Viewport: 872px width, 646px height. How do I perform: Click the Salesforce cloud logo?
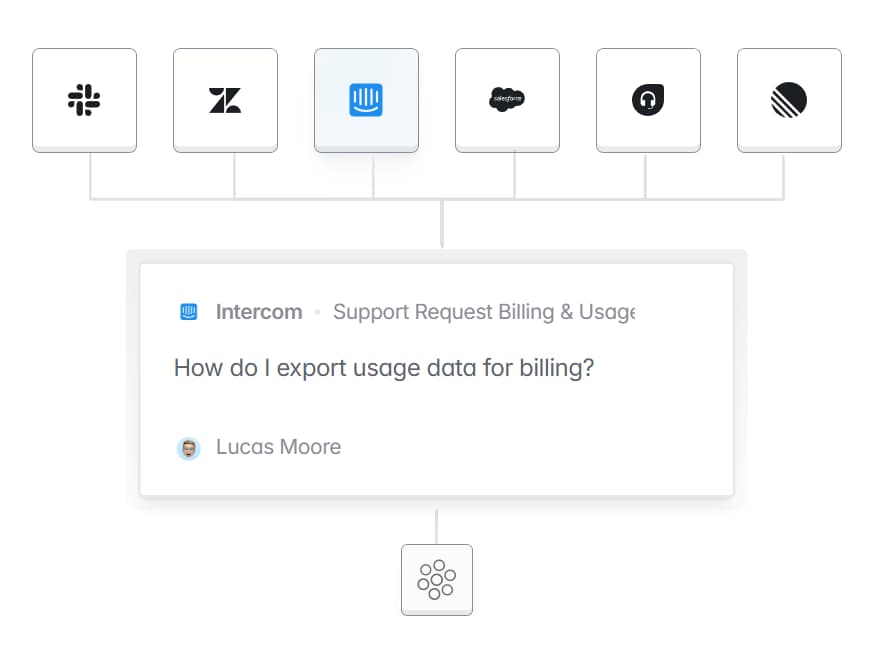click(507, 99)
